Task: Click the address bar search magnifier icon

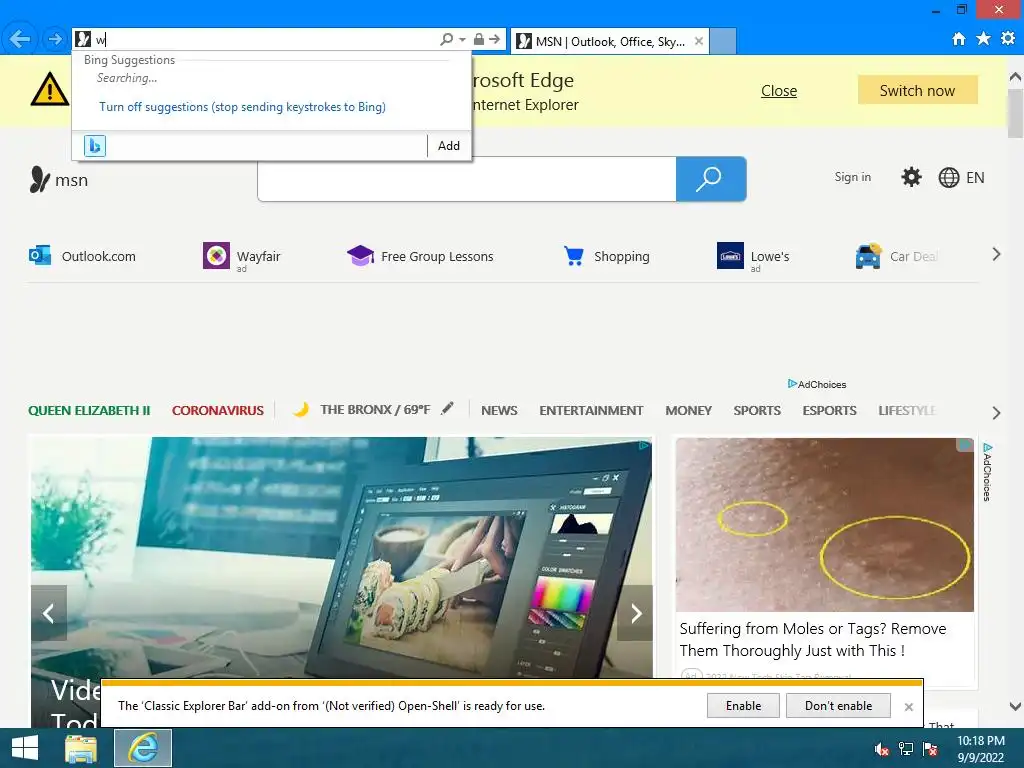Action: click(x=447, y=39)
